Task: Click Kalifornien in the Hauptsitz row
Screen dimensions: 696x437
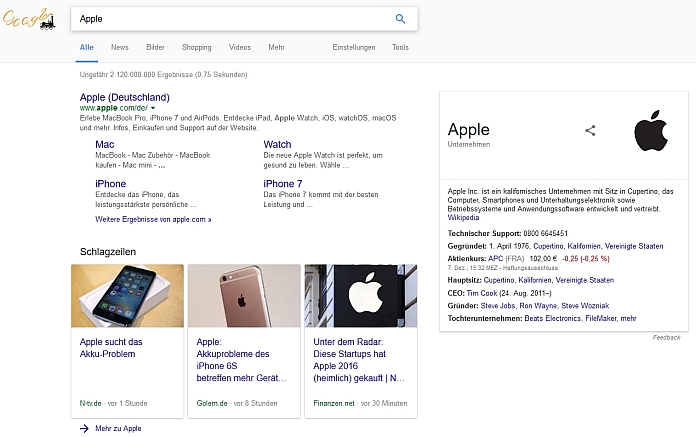Action: [x=535, y=280]
